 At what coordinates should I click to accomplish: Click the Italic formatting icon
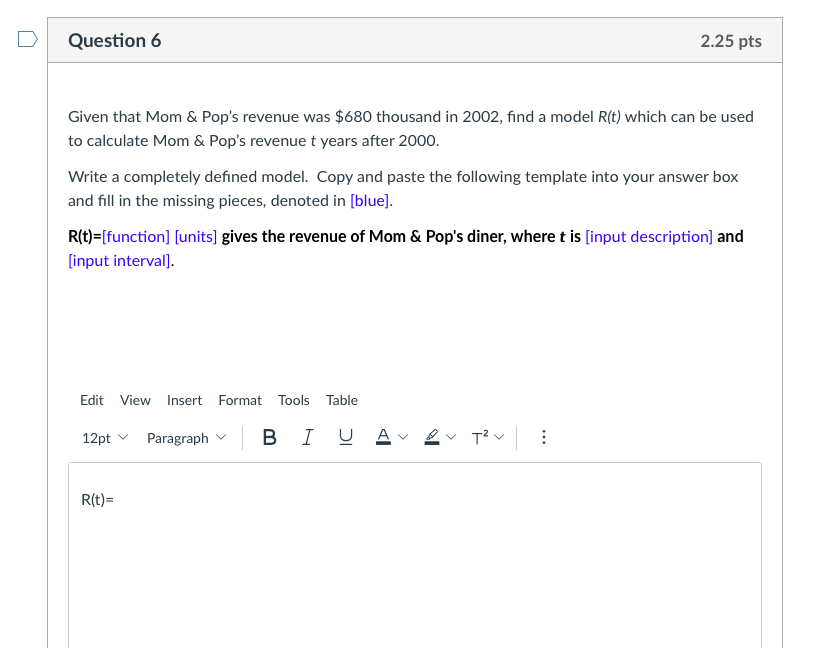click(x=307, y=437)
